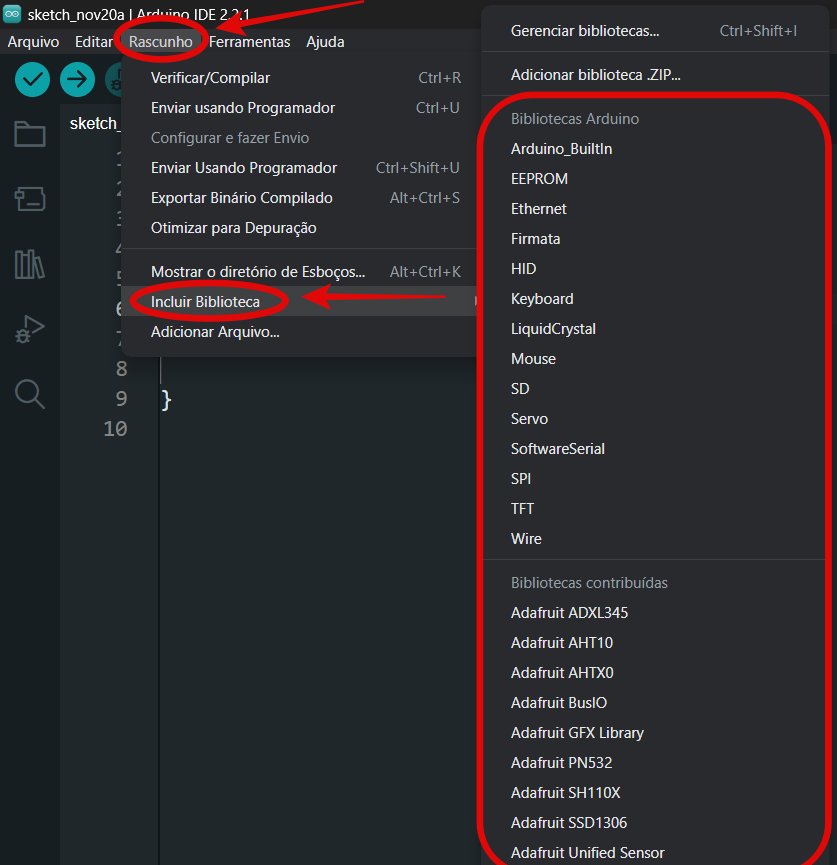Open the Library Manager books icon
The height and width of the screenshot is (865, 837).
pyautogui.click(x=30, y=264)
